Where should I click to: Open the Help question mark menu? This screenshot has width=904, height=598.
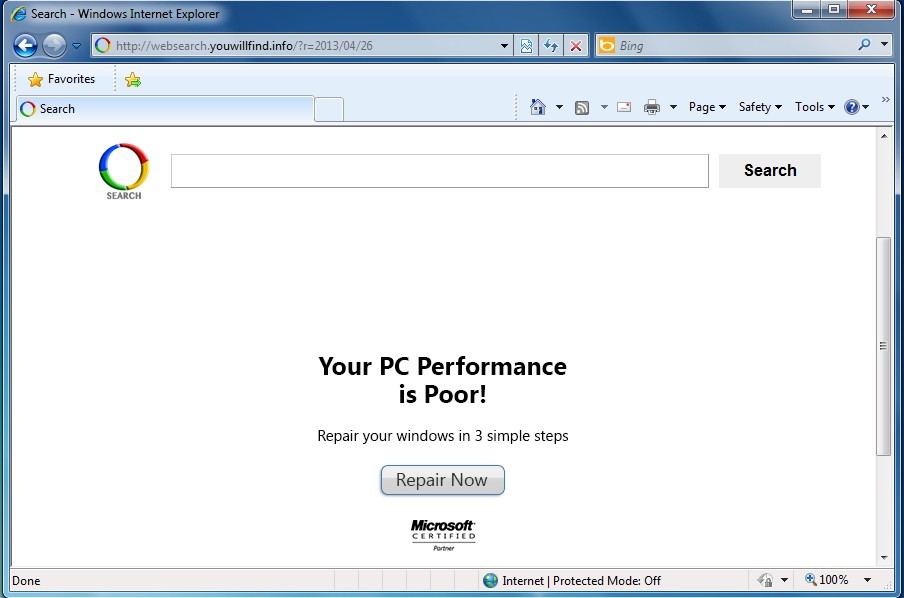point(856,107)
